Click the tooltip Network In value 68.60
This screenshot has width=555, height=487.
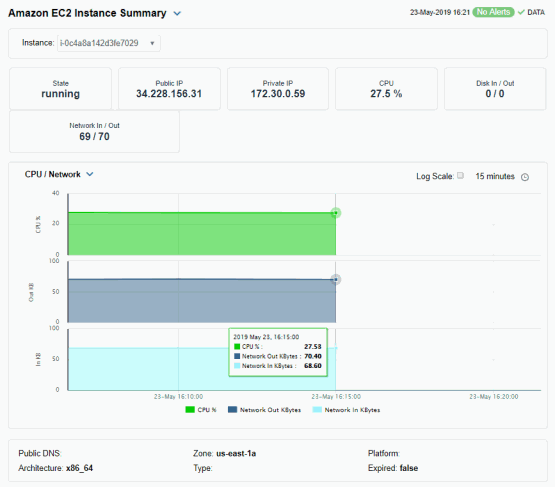313,366
